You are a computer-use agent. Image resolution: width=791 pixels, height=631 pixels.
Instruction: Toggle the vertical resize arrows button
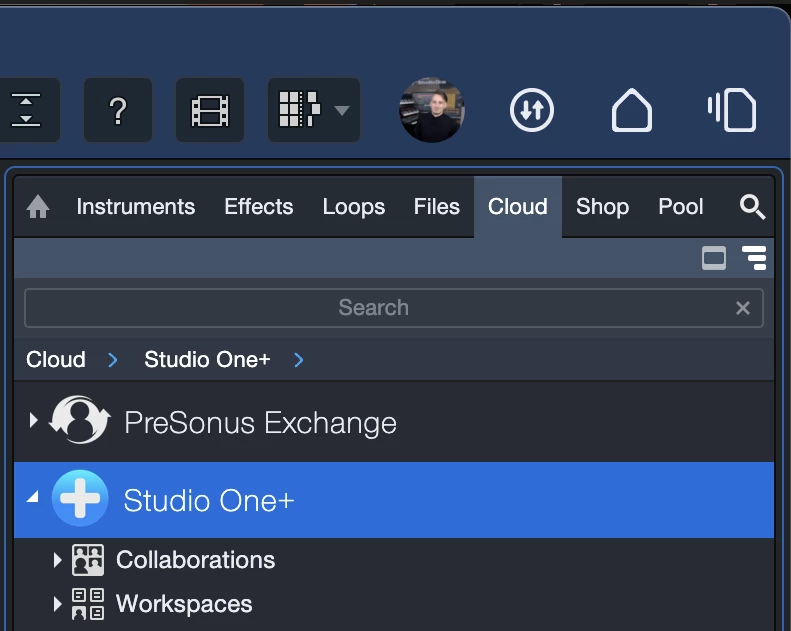point(25,110)
